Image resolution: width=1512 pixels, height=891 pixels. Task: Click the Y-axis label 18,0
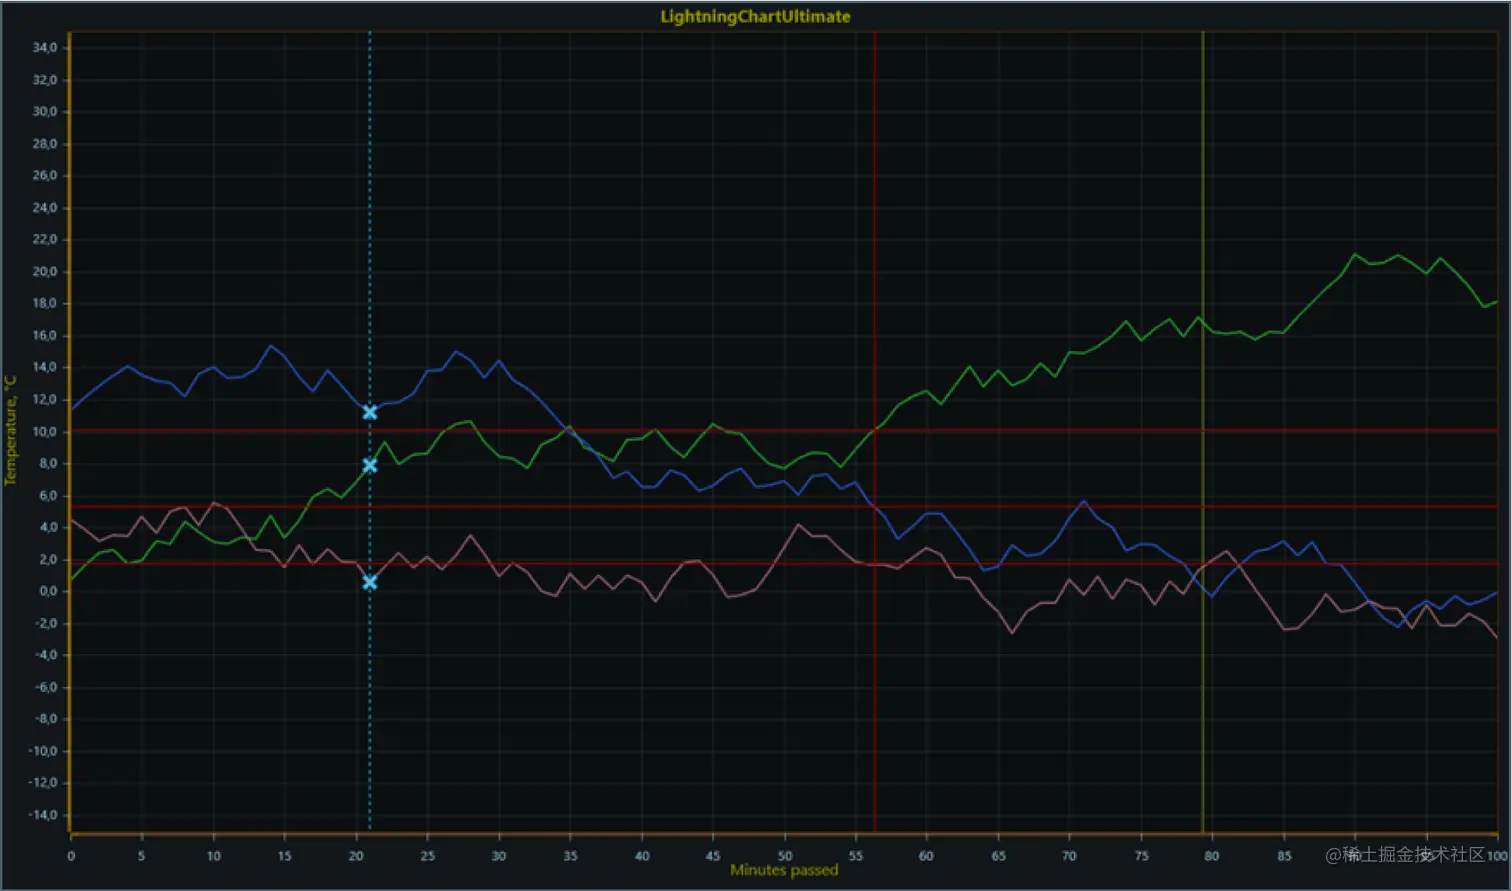45,304
